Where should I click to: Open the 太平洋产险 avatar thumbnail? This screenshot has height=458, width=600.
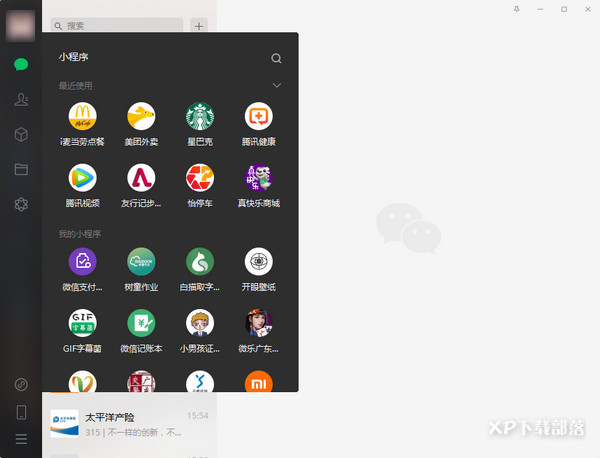64,424
